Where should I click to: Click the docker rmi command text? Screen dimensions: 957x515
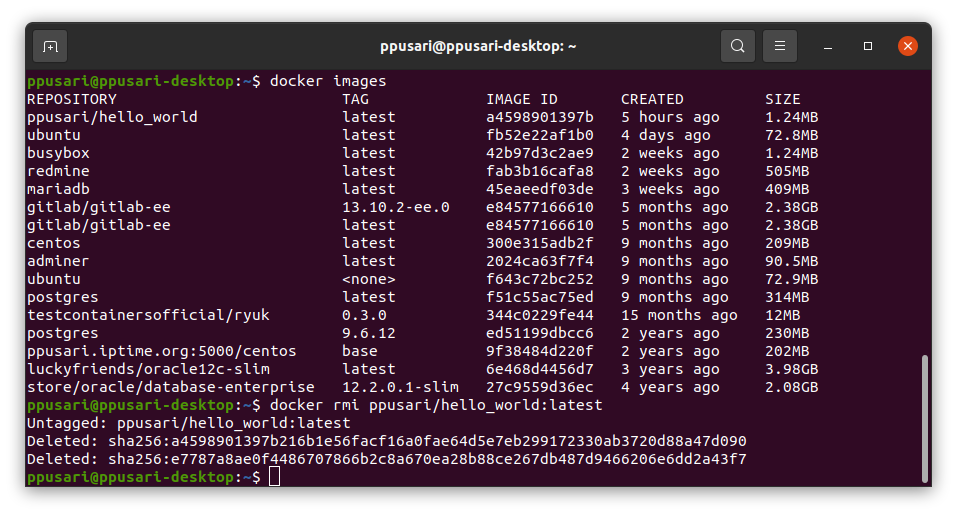[x=436, y=405]
